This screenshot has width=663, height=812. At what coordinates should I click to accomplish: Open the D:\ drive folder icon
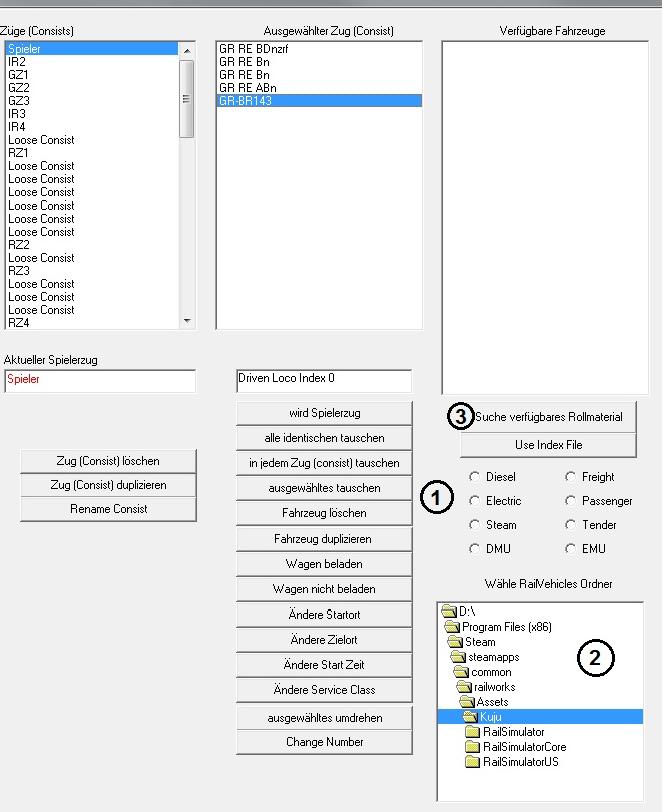point(449,612)
